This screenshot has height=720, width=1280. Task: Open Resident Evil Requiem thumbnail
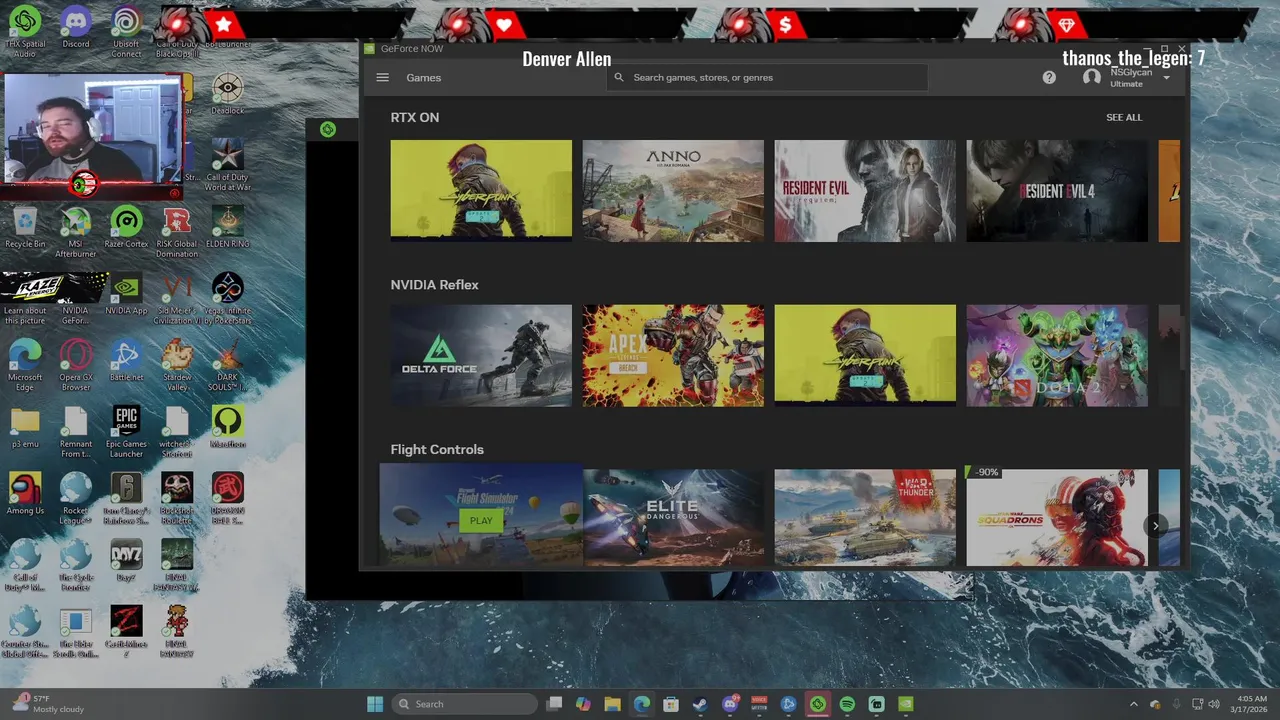pyautogui.click(x=865, y=190)
